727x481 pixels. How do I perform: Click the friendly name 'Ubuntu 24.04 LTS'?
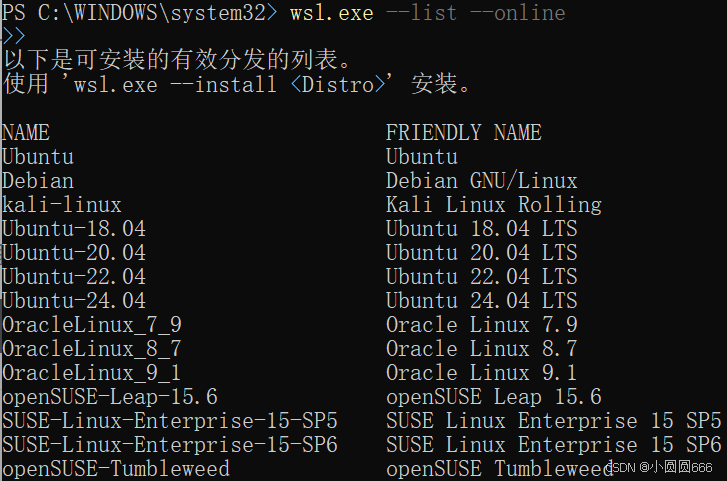pyautogui.click(x=482, y=301)
